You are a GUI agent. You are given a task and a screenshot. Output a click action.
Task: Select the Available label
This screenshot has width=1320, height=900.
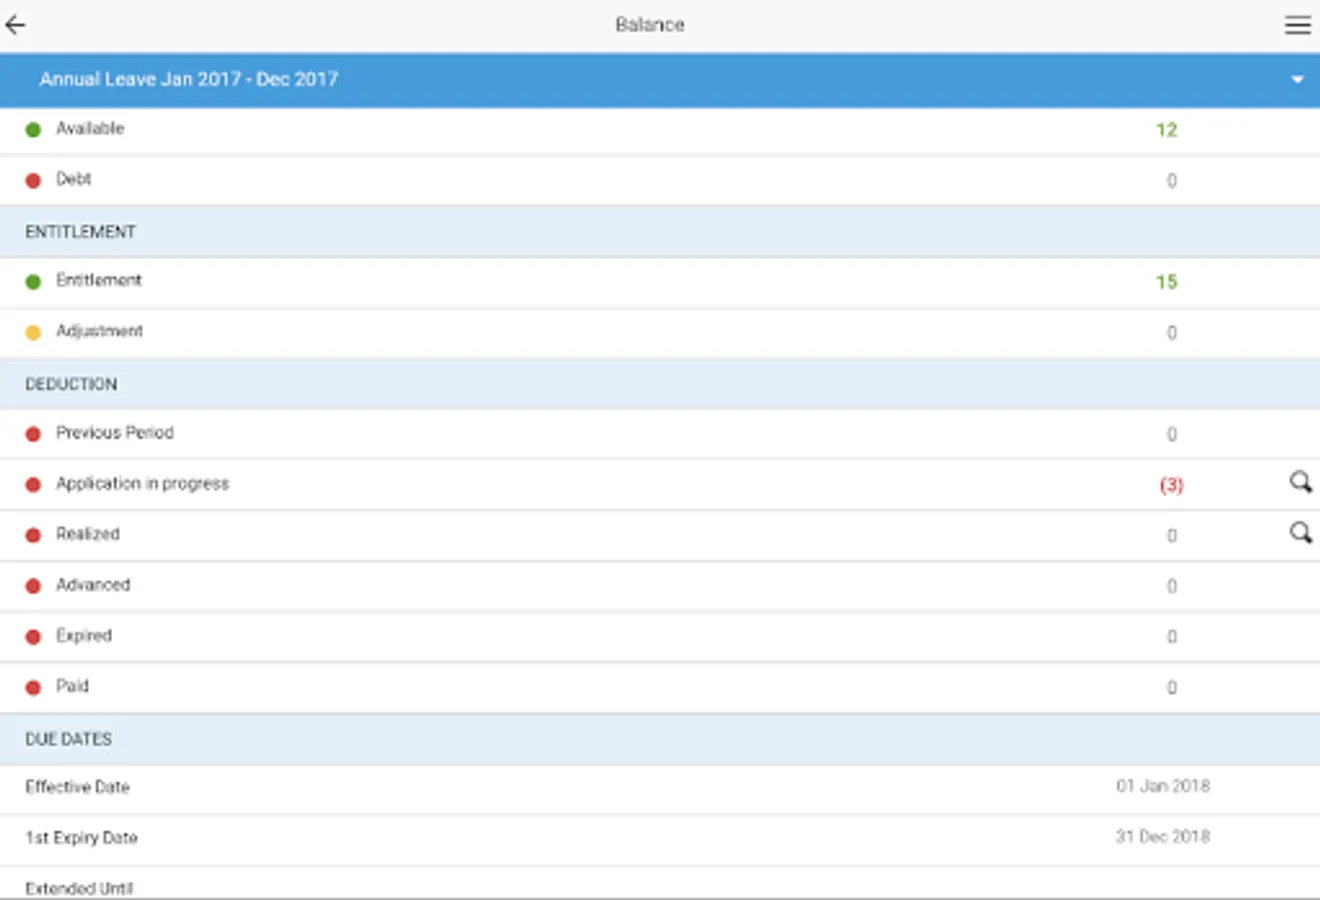pyautogui.click(x=90, y=128)
